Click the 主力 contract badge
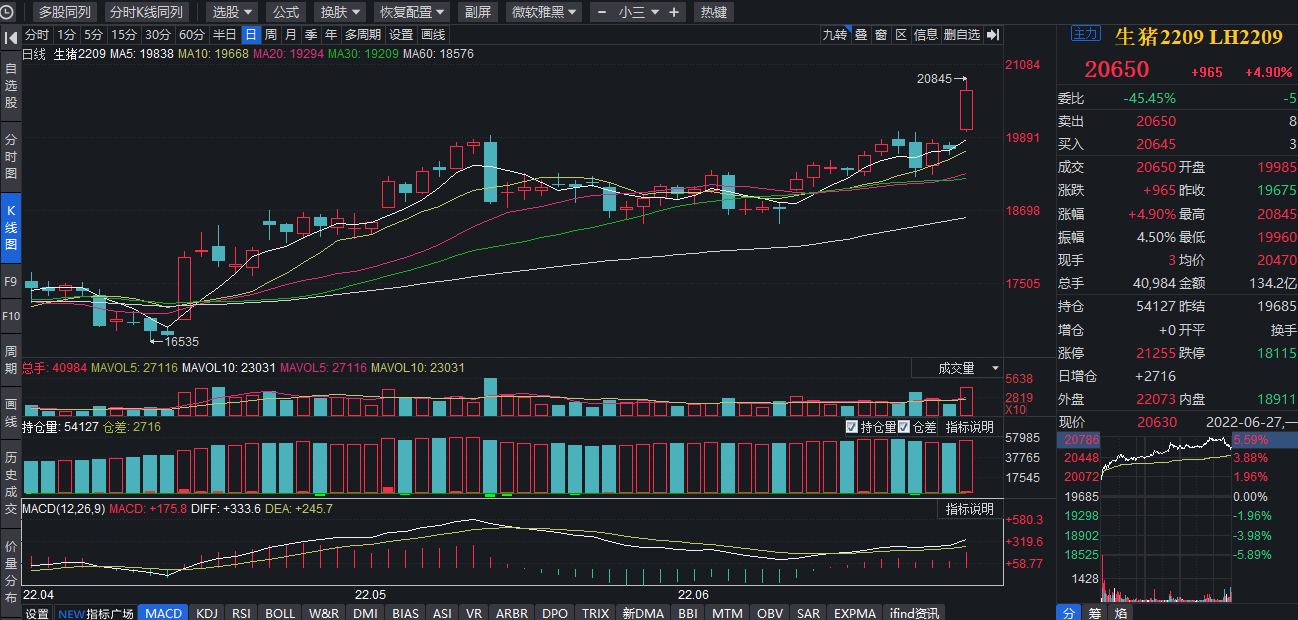Viewport: 1298px width, 620px height. [1085, 34]
